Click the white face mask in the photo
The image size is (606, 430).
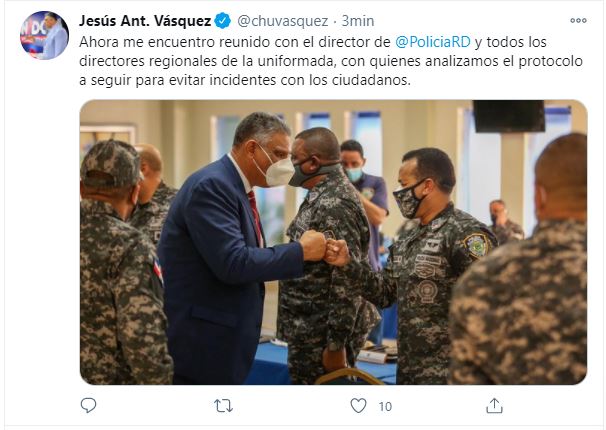point(276,167)
